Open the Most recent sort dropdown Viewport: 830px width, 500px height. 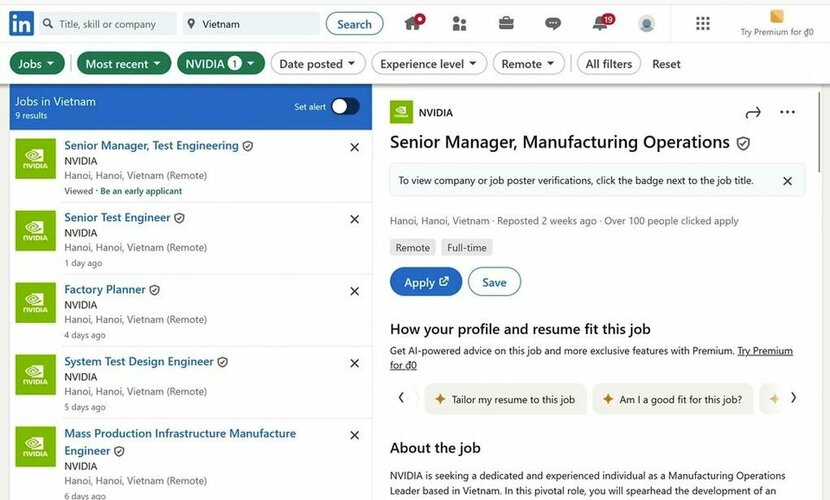[124, 64]
